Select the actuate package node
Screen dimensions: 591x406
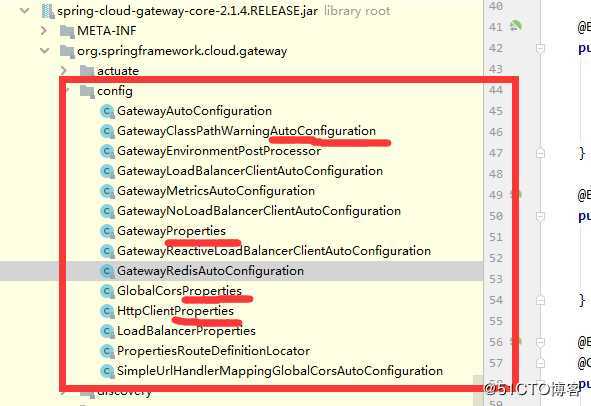click(118, 71)
